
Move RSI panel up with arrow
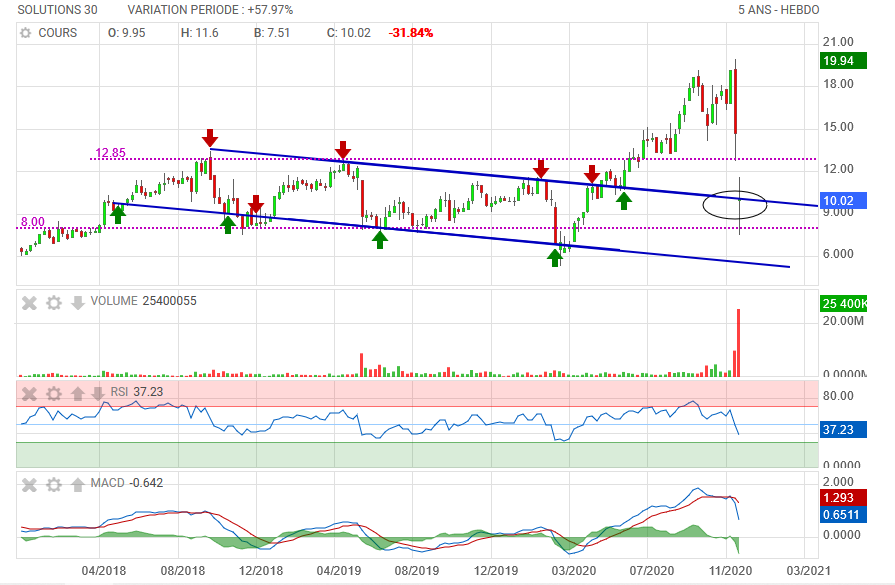tap(78, 393)
